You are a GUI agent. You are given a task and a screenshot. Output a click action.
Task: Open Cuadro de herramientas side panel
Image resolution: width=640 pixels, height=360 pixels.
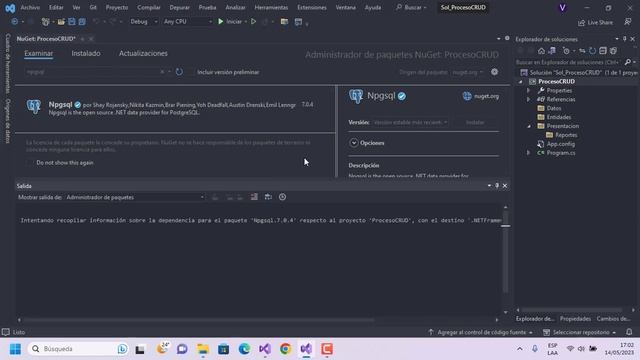(8, 63)
